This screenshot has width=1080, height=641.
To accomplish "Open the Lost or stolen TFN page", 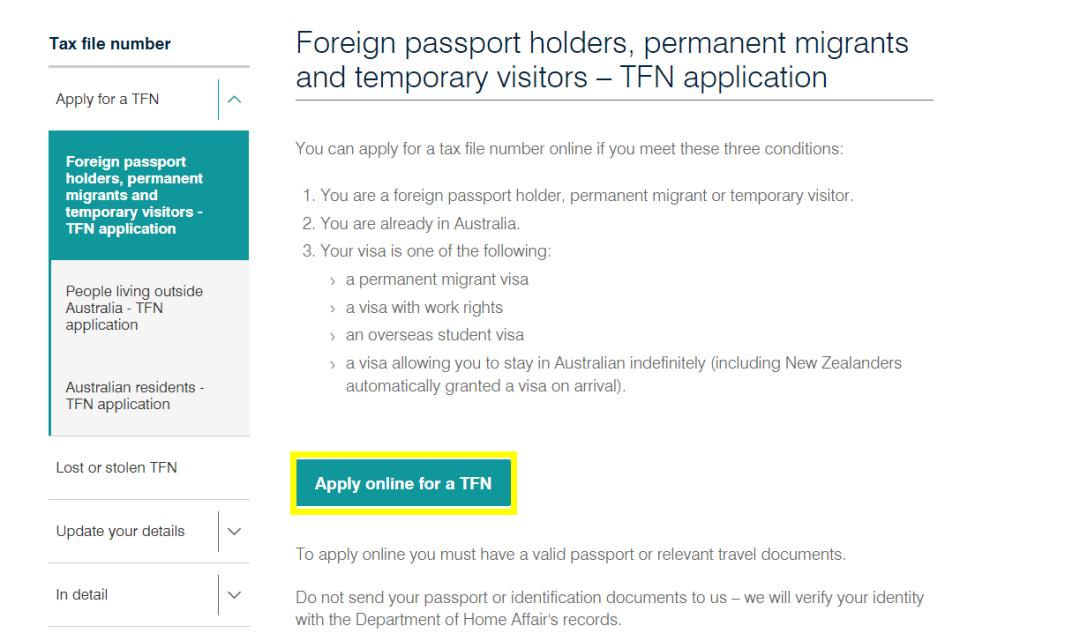I will 117,467.
